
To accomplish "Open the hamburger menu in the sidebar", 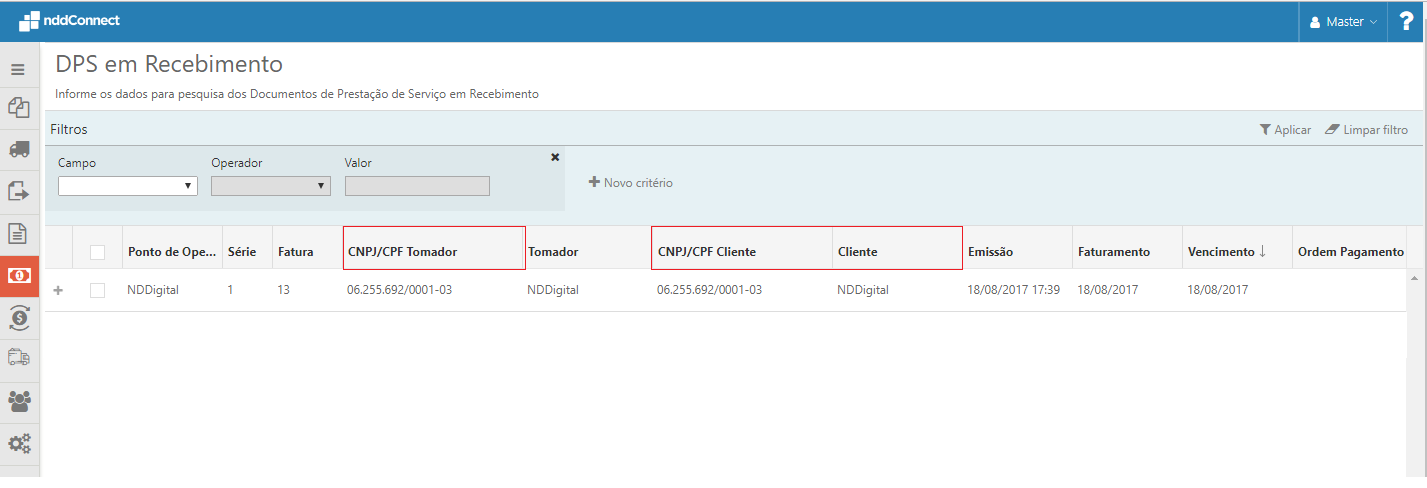I will click(18, 70).
